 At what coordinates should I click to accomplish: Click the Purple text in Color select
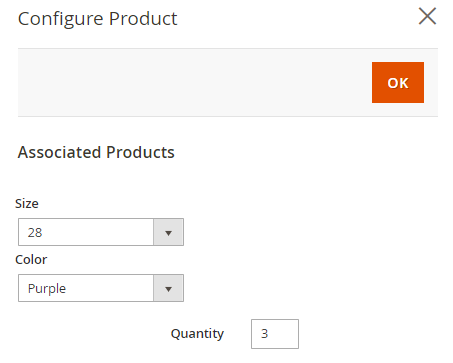click(x=47, y=289)
